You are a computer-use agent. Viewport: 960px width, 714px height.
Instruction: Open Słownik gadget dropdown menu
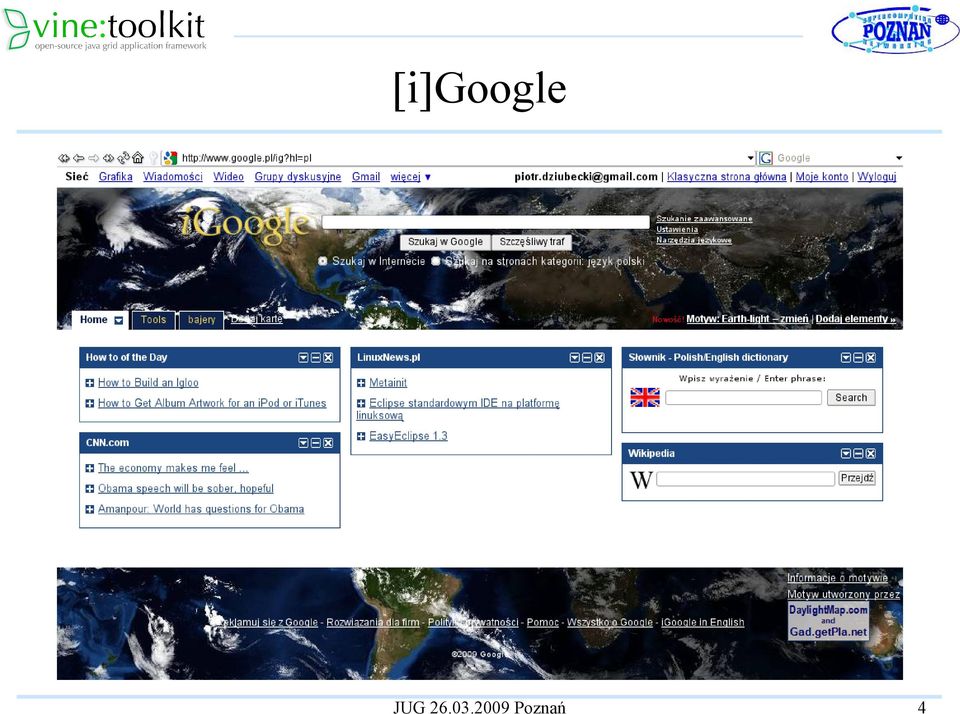point(846,358)
